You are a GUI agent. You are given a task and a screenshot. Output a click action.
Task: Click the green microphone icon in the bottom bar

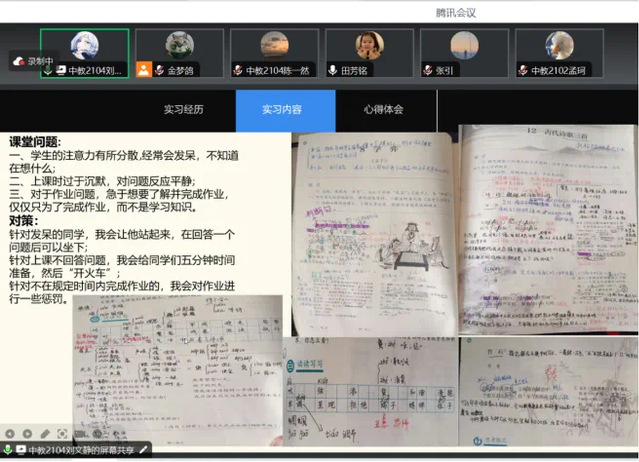(8, 451)
